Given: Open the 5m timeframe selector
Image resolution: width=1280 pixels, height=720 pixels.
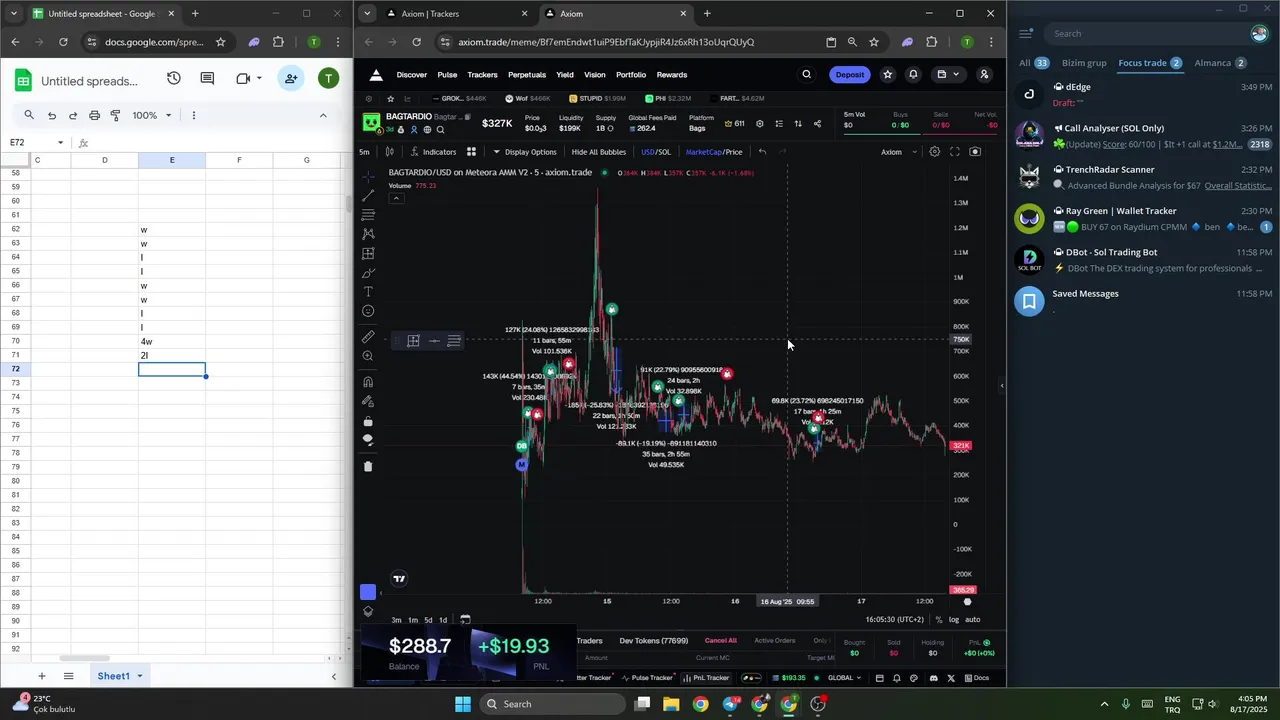Looking at the screenshot, I should [x=364, y=152].
